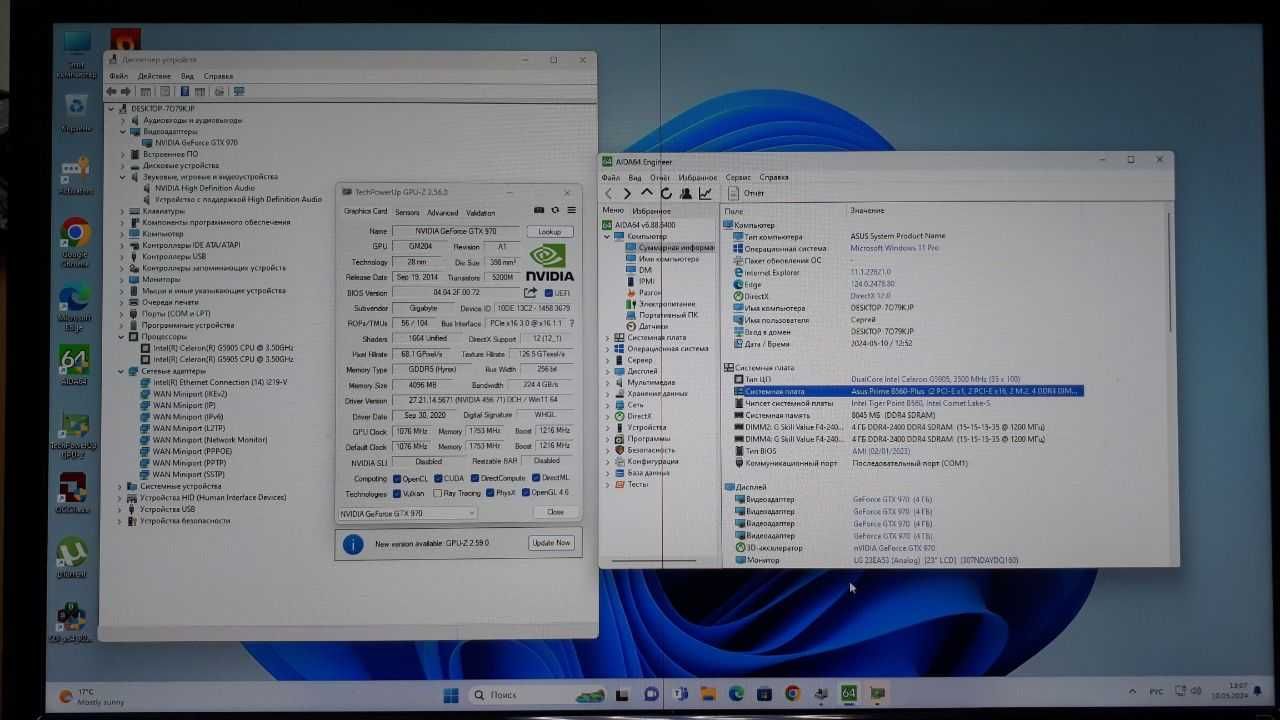Screen dimensions: 1280x720
Task: Enable the Ray Tracing checkbox
Action: [436, 493]
